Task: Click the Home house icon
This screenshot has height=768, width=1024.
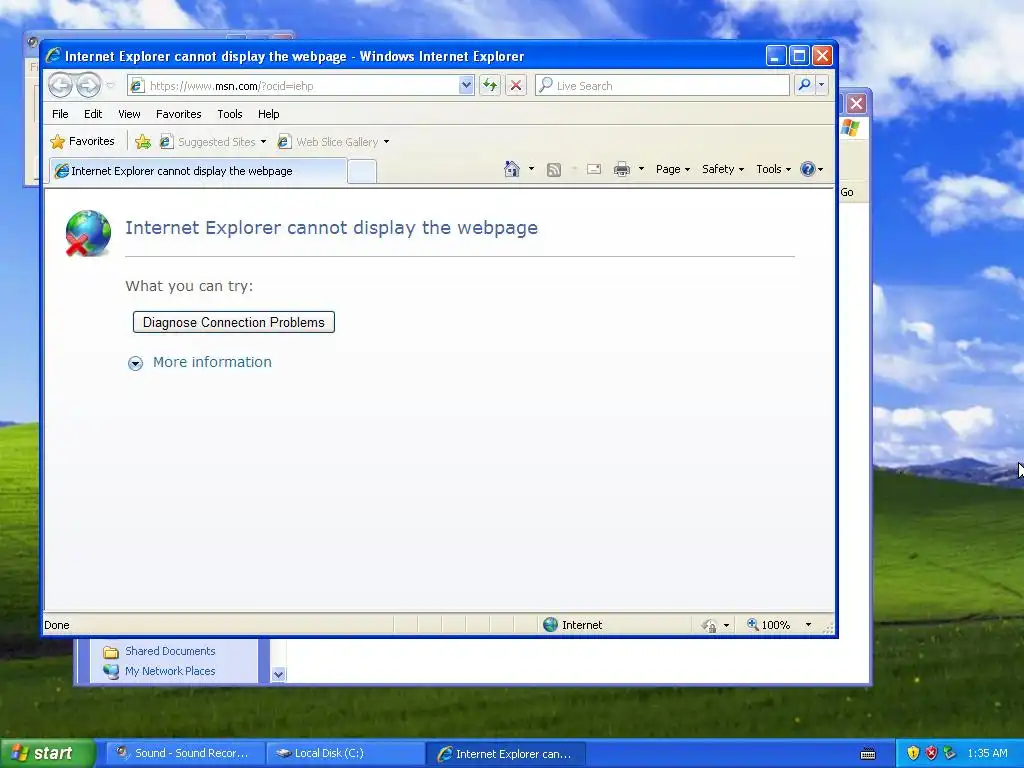Action: pos(512,169)
